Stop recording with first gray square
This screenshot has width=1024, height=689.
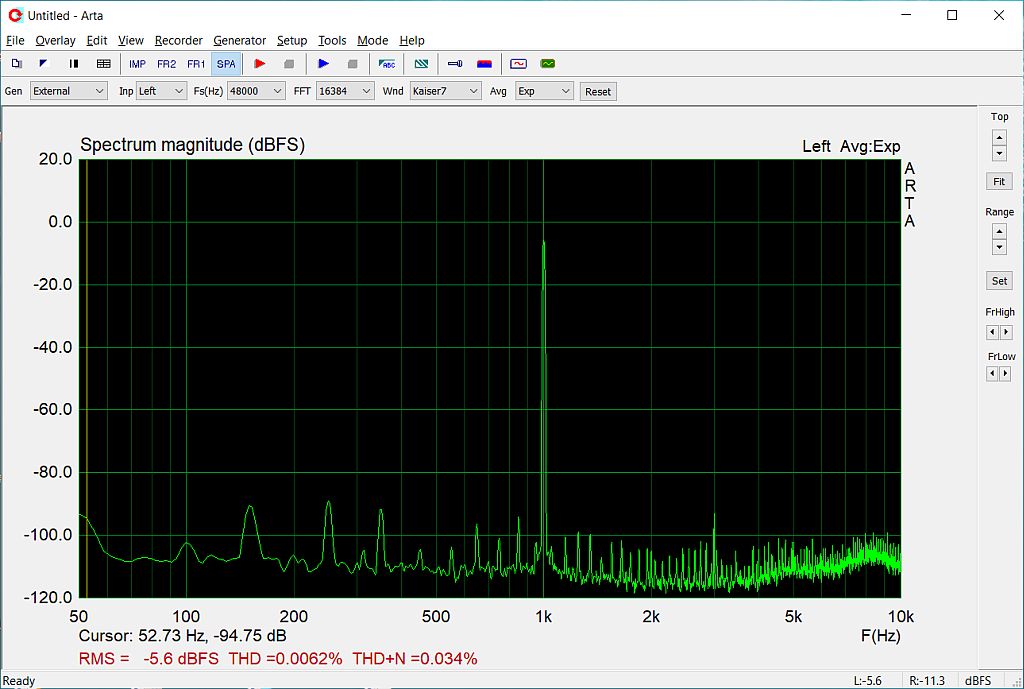[289, 63]
